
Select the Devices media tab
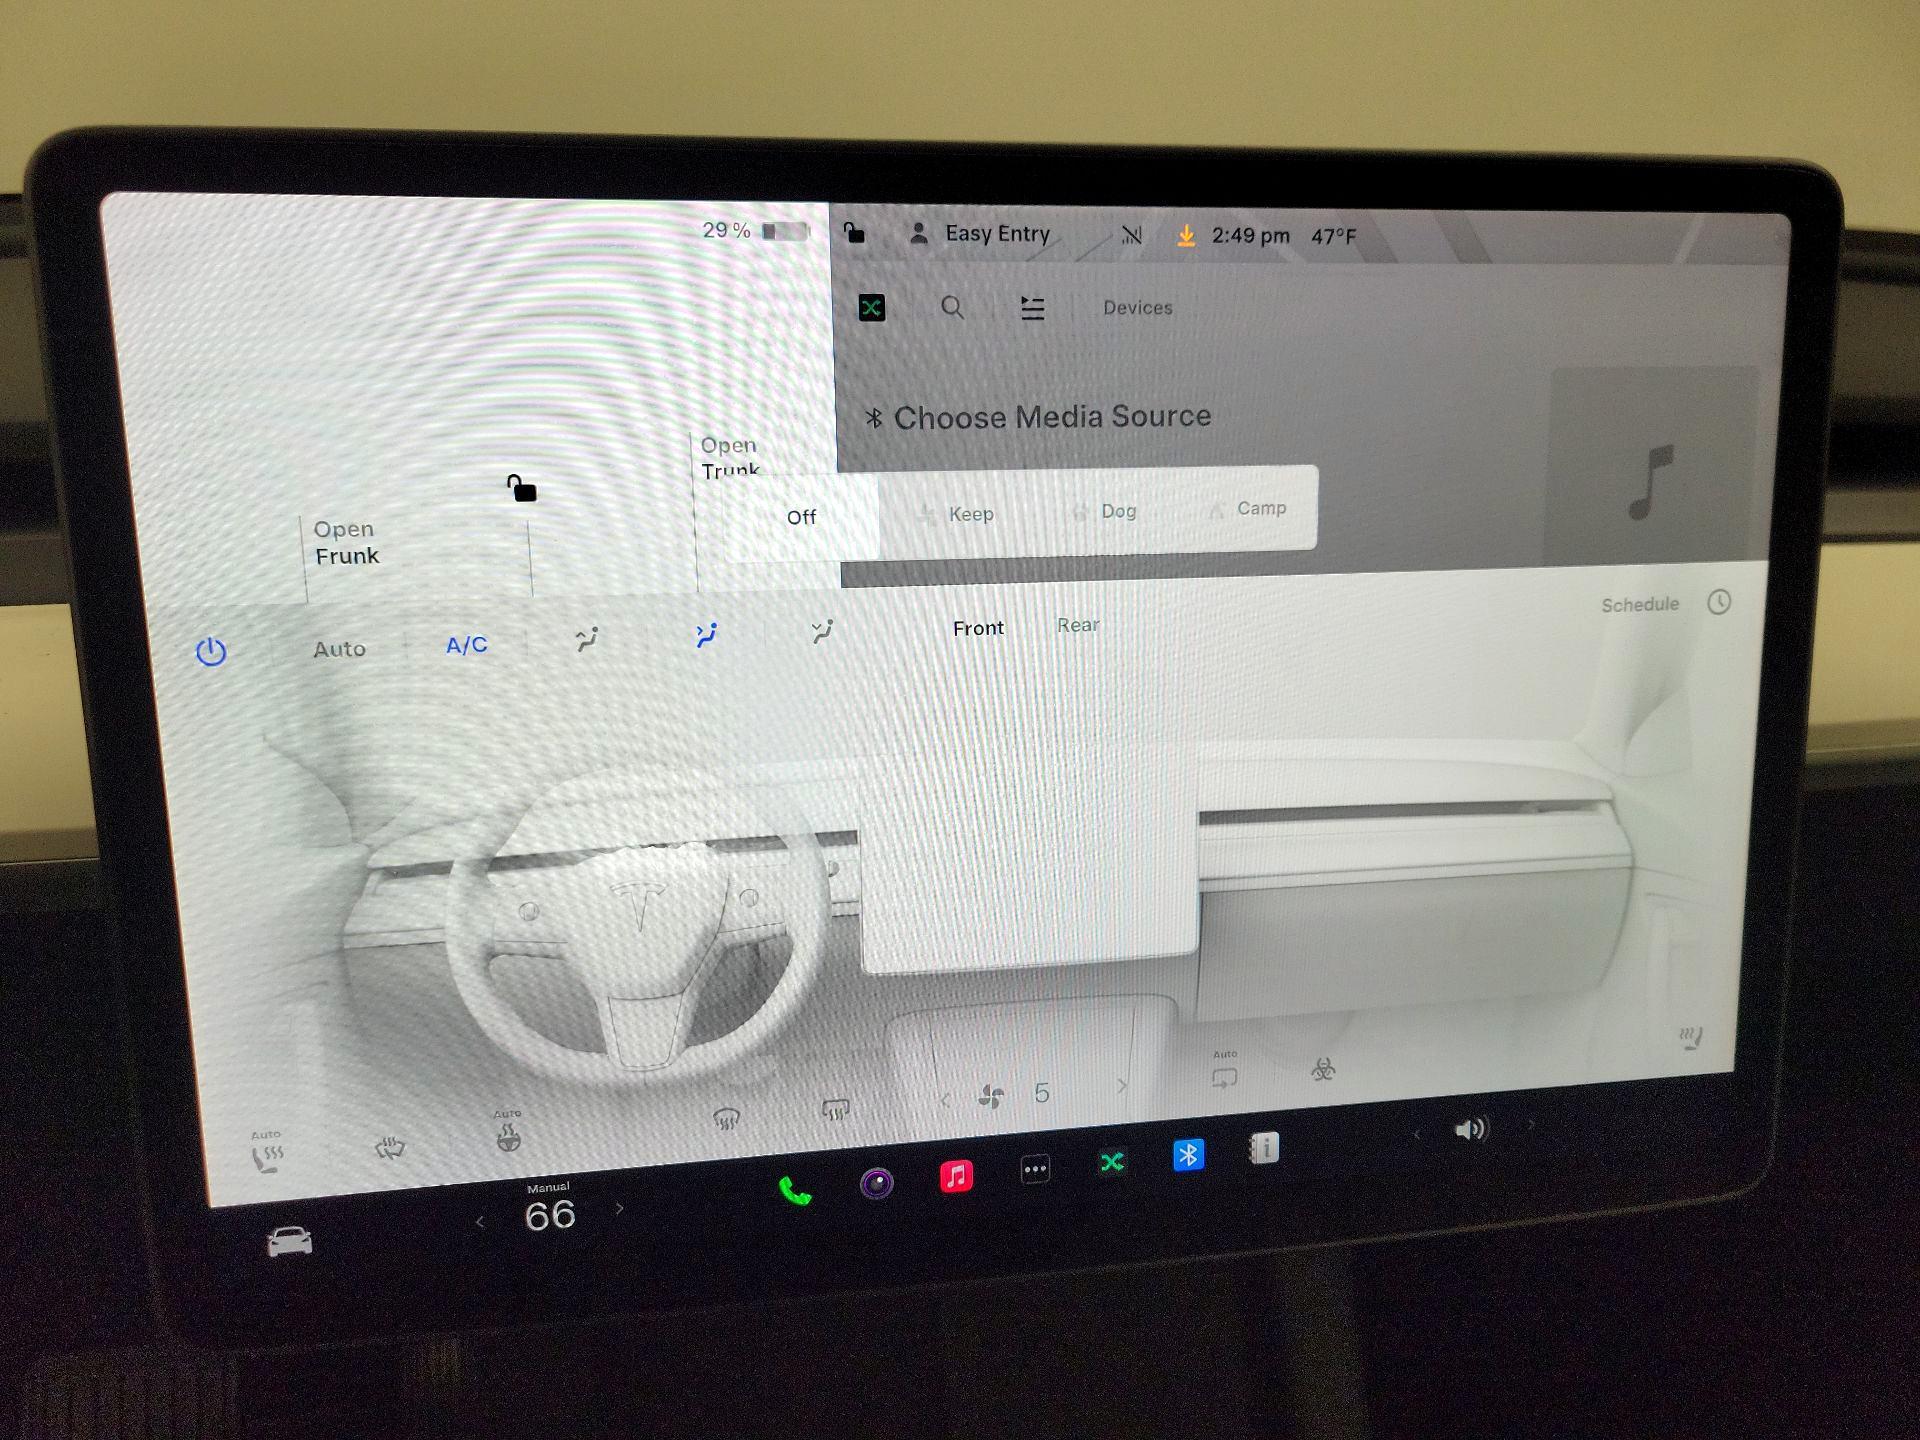(x=1137, y=308)
